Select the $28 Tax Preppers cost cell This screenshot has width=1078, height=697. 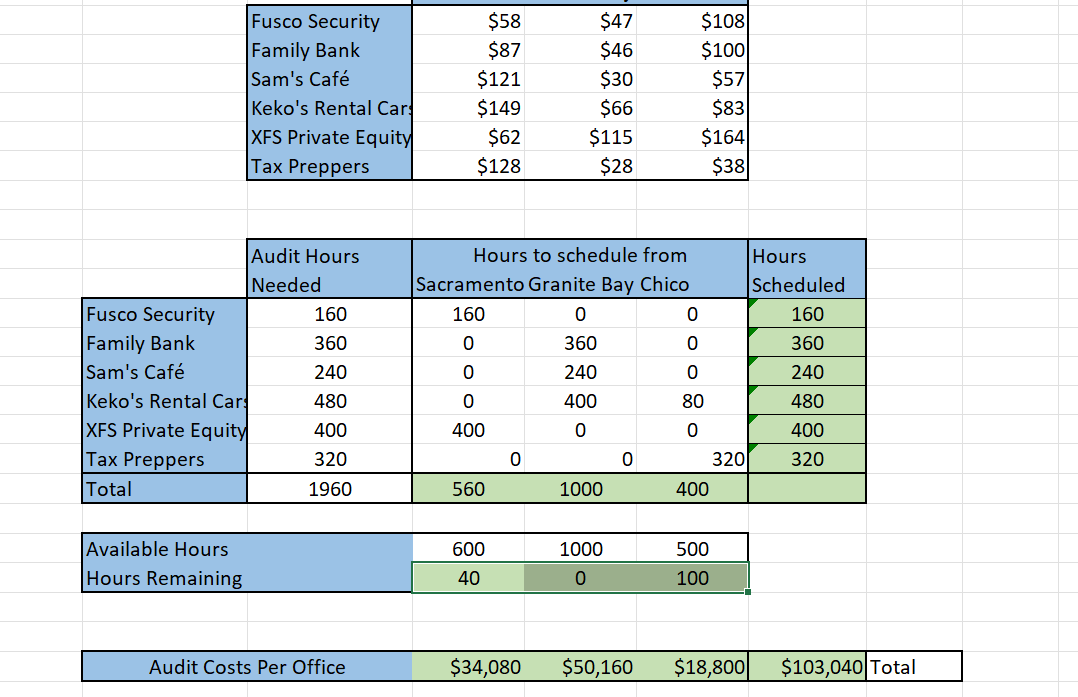coord(580,166)
